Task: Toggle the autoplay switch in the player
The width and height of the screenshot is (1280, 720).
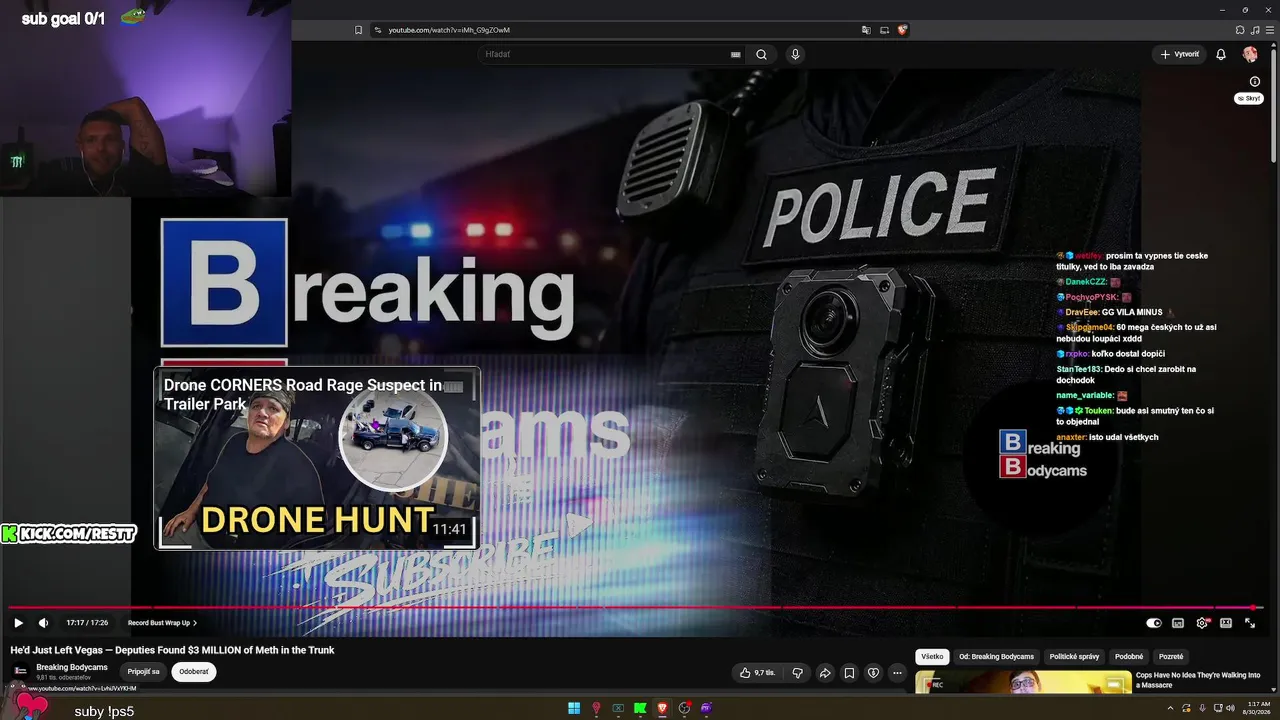Action: (1154, 623)
